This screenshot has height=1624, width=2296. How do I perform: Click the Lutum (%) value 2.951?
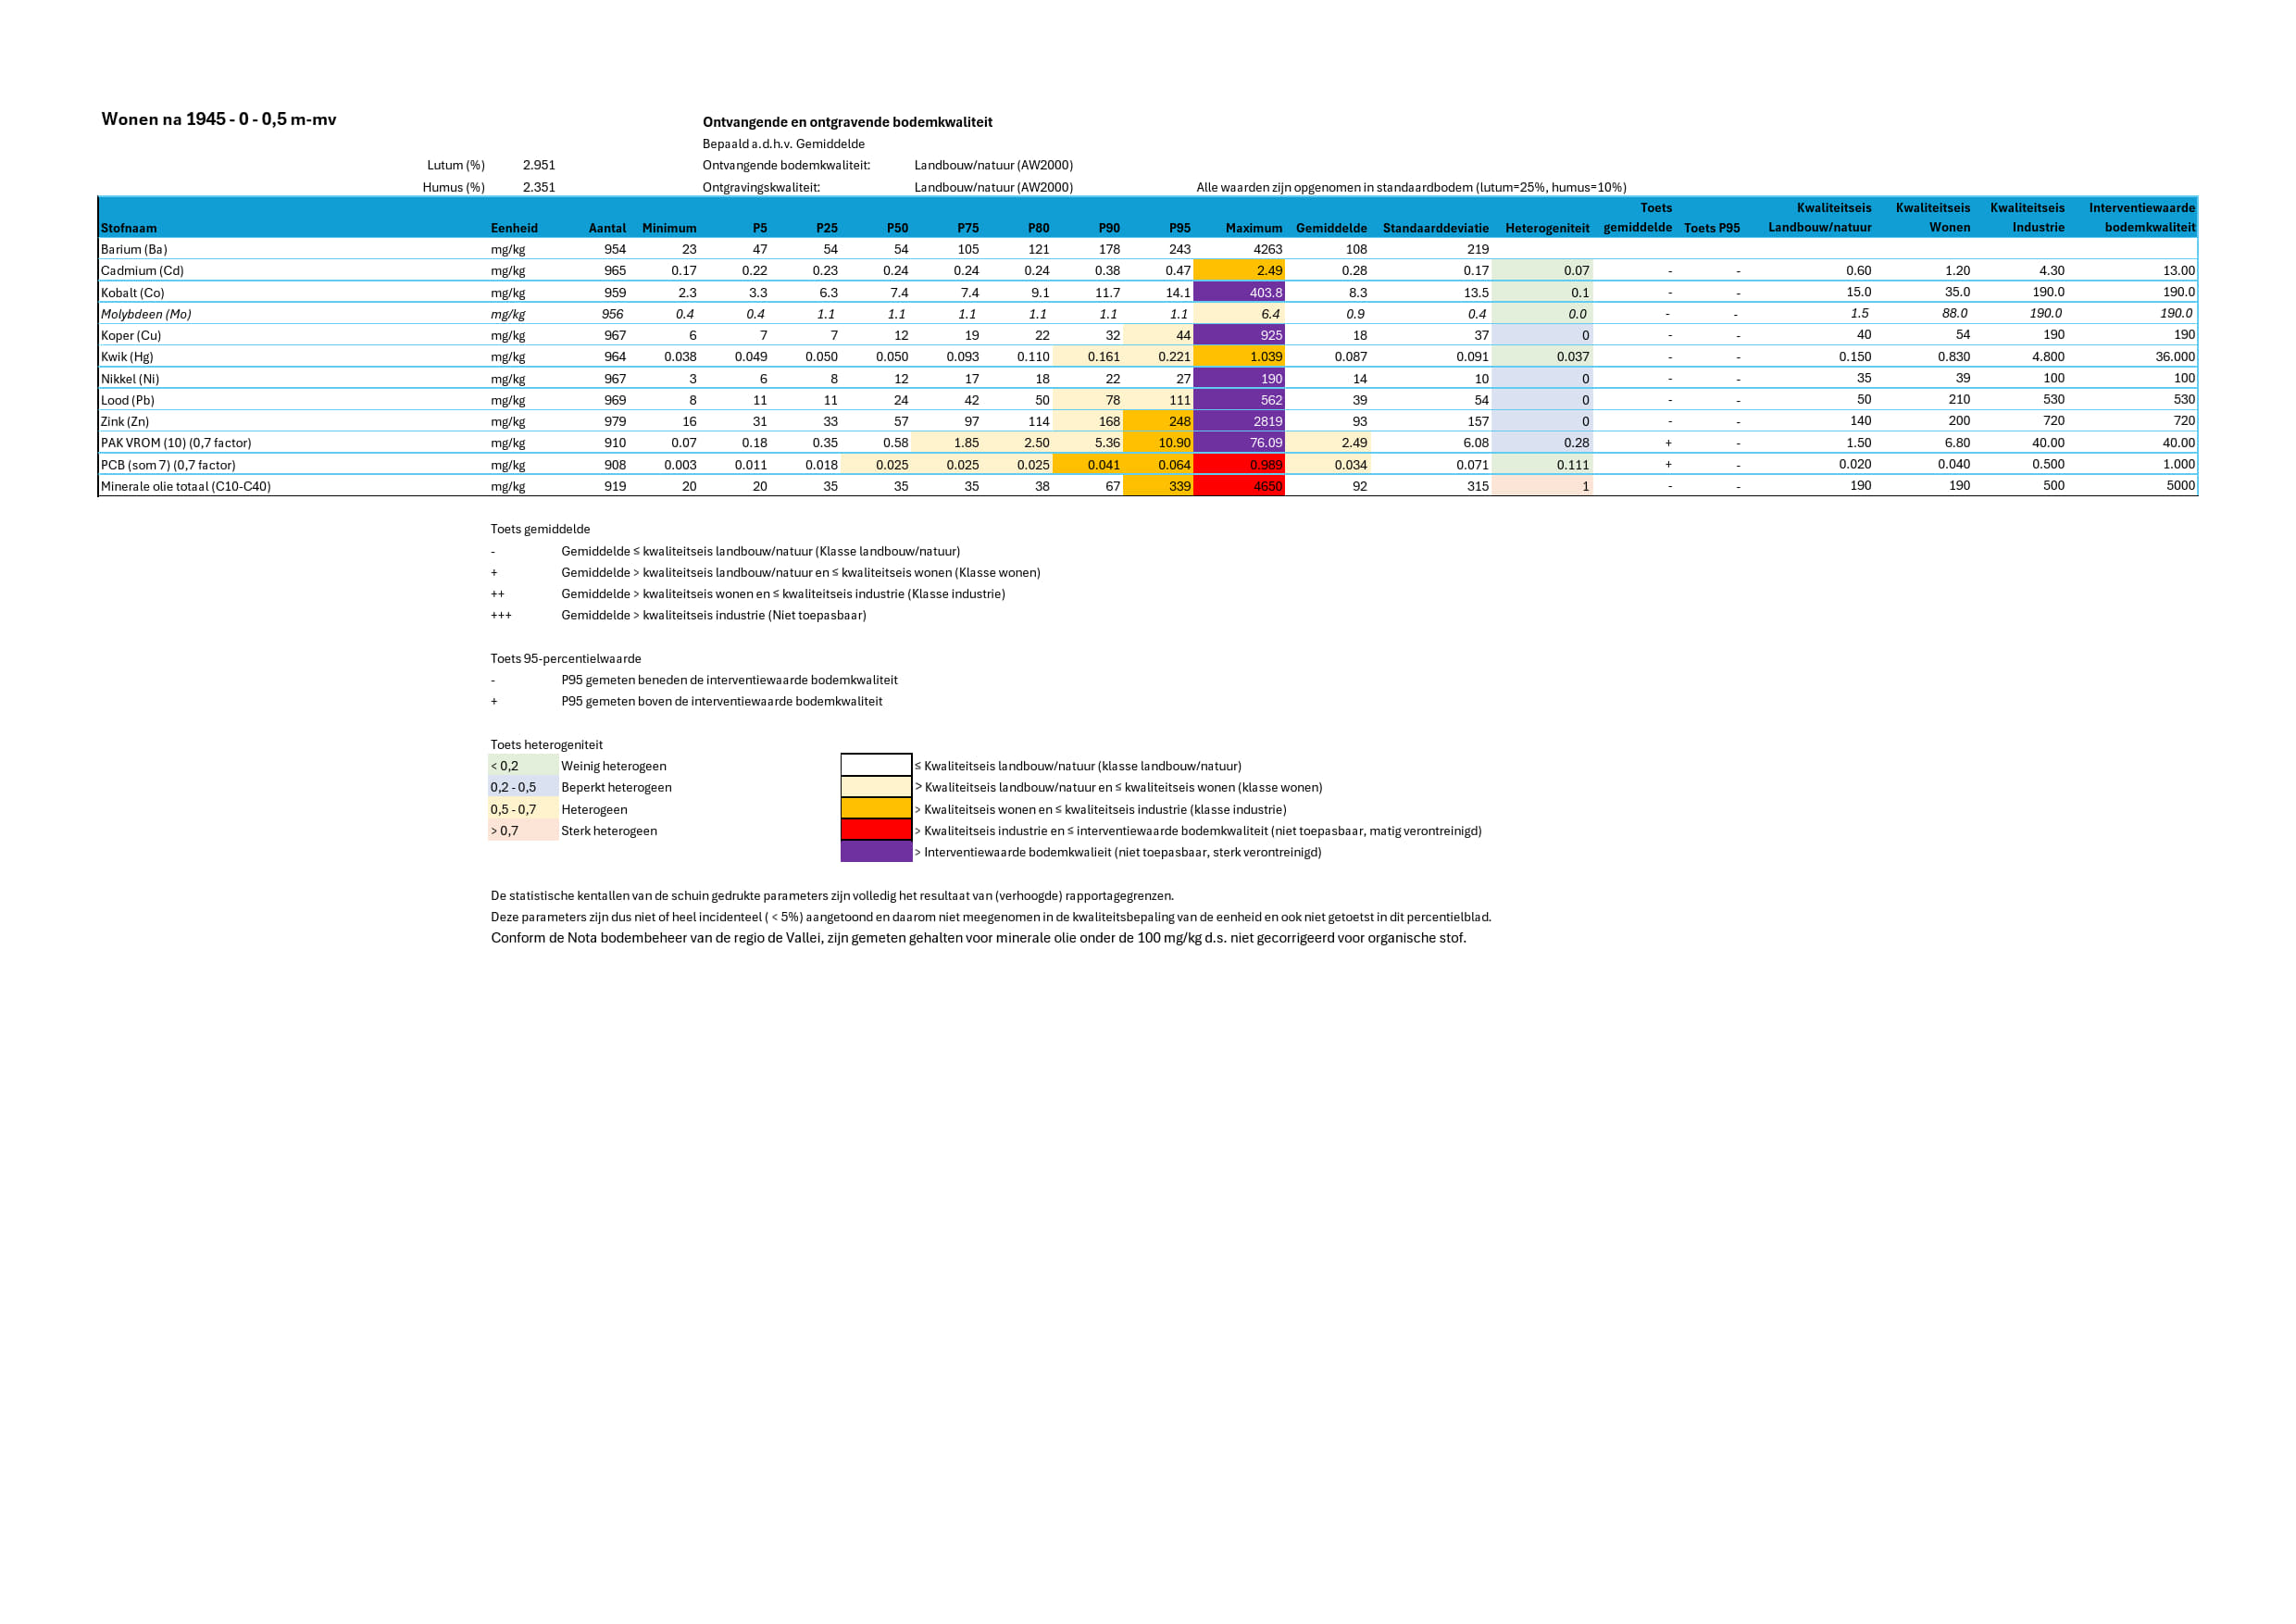click(538, 165)
